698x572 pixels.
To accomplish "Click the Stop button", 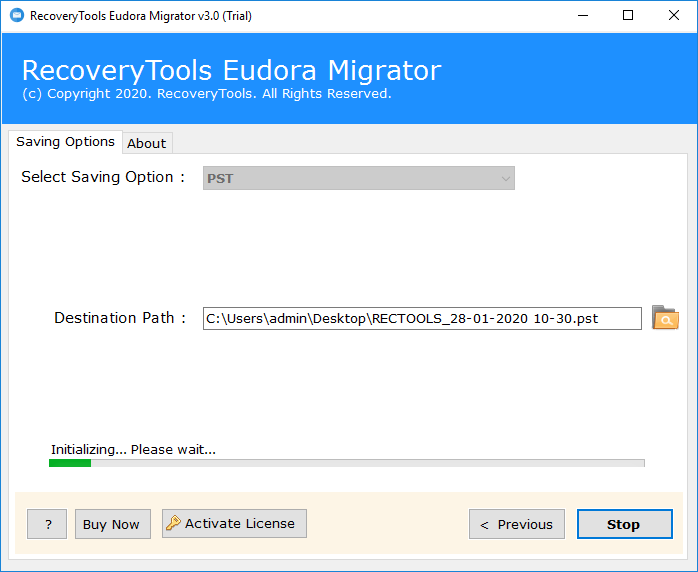I will [x=625, y=524].
